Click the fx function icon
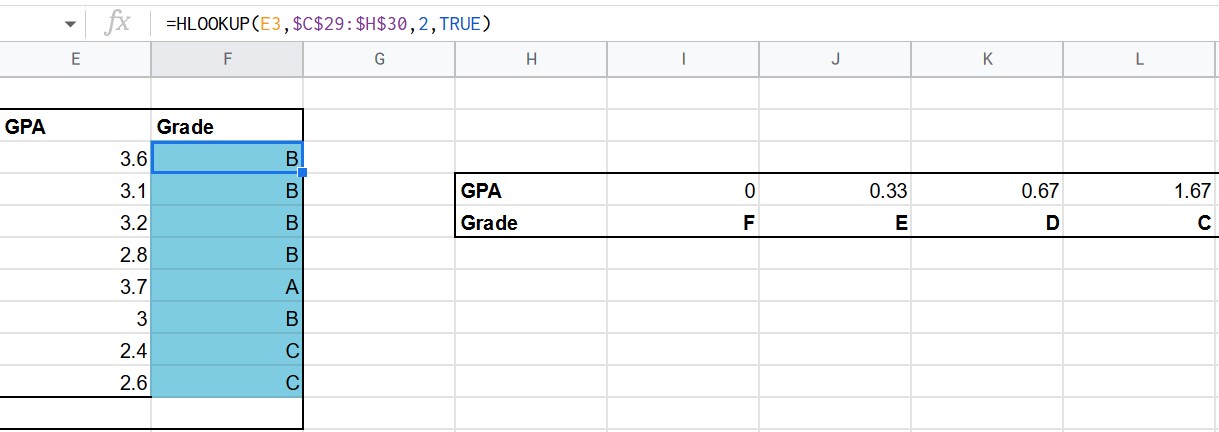 [x=118, y=23]
